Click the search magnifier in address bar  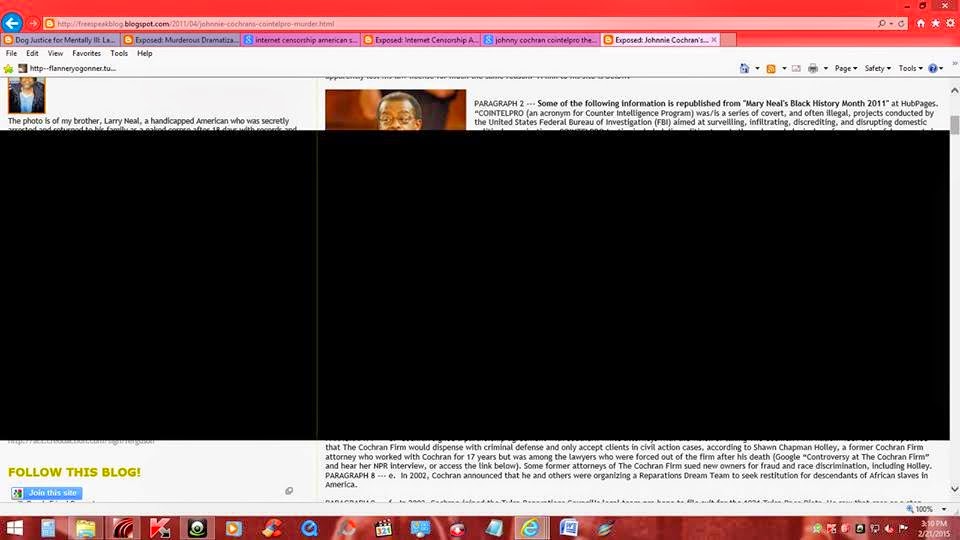[x=882, y=24]
